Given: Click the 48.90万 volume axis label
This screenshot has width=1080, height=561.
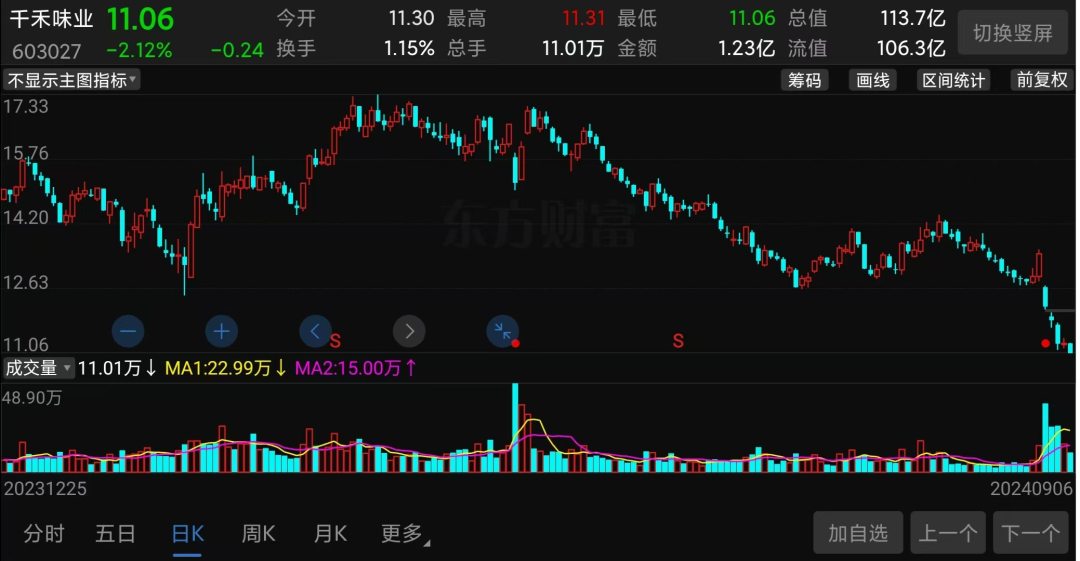Looking at the screenshot, I should [32, 398].
